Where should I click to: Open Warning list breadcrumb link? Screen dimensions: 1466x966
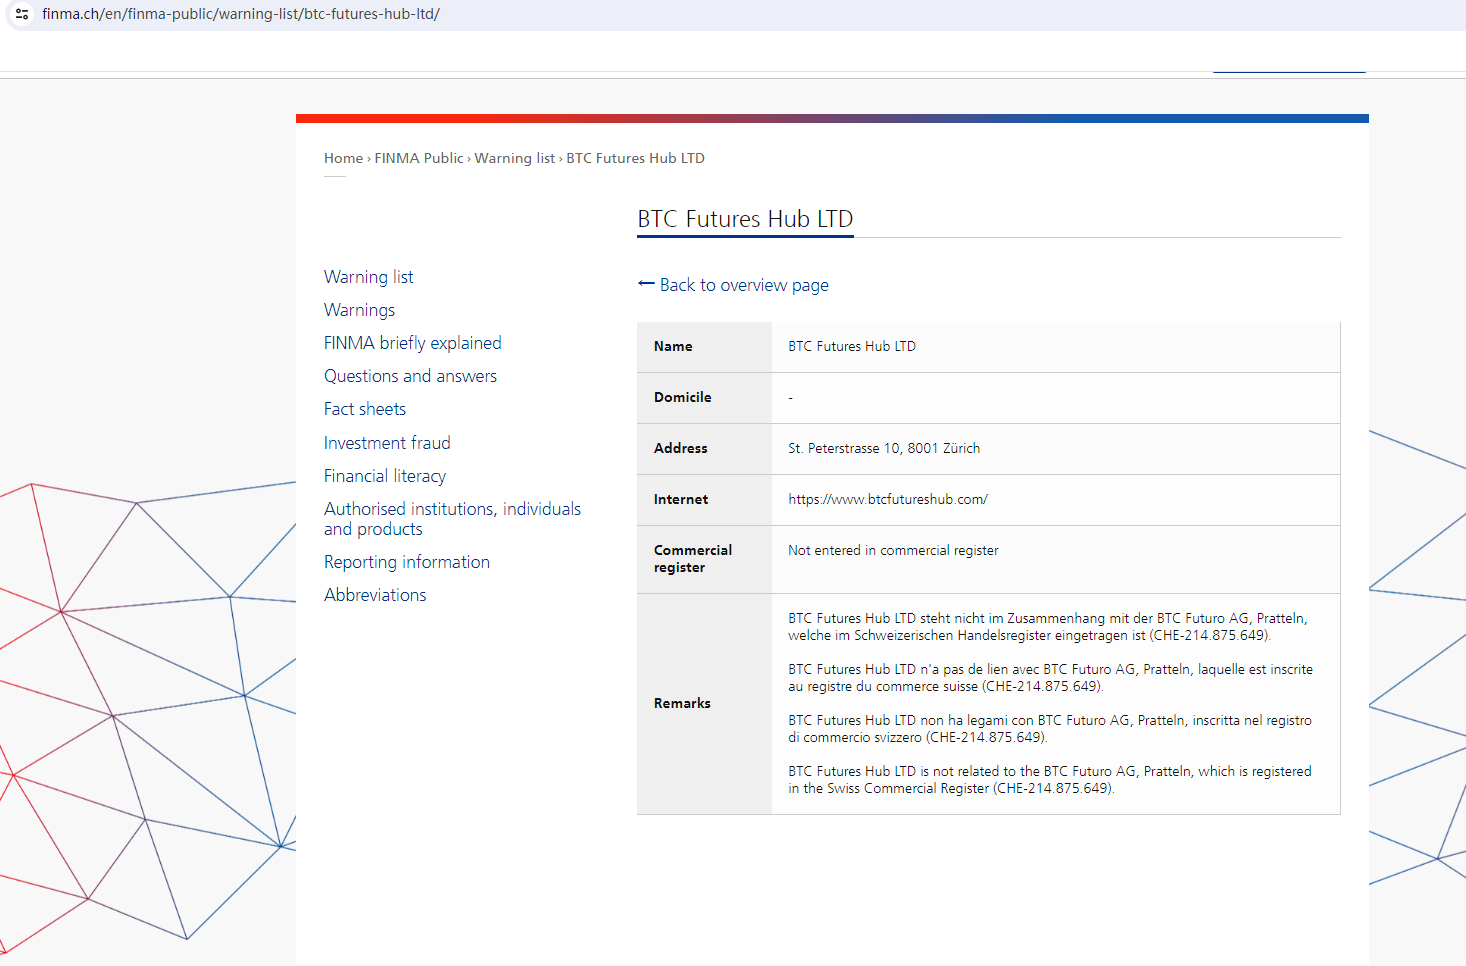pos(514,158)
